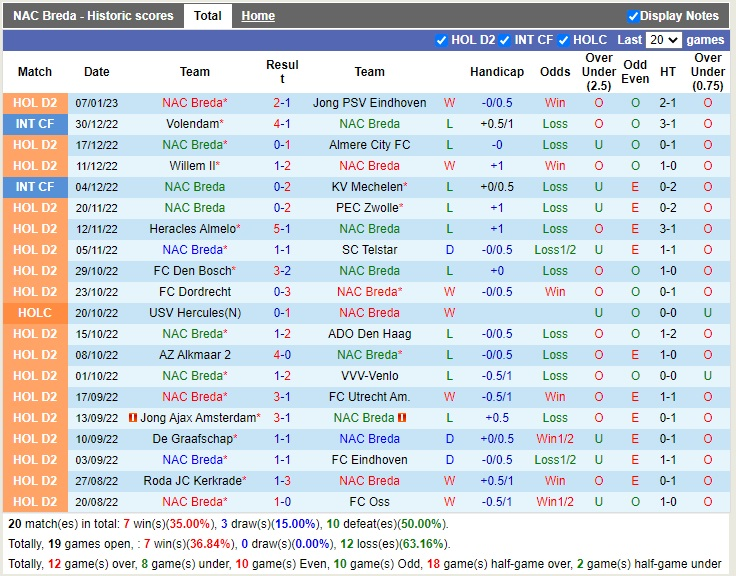This screenshot has width=736, height=576.
Task: Uncheck the HOL D2 league filter
Action: click(x=441, y=40)
